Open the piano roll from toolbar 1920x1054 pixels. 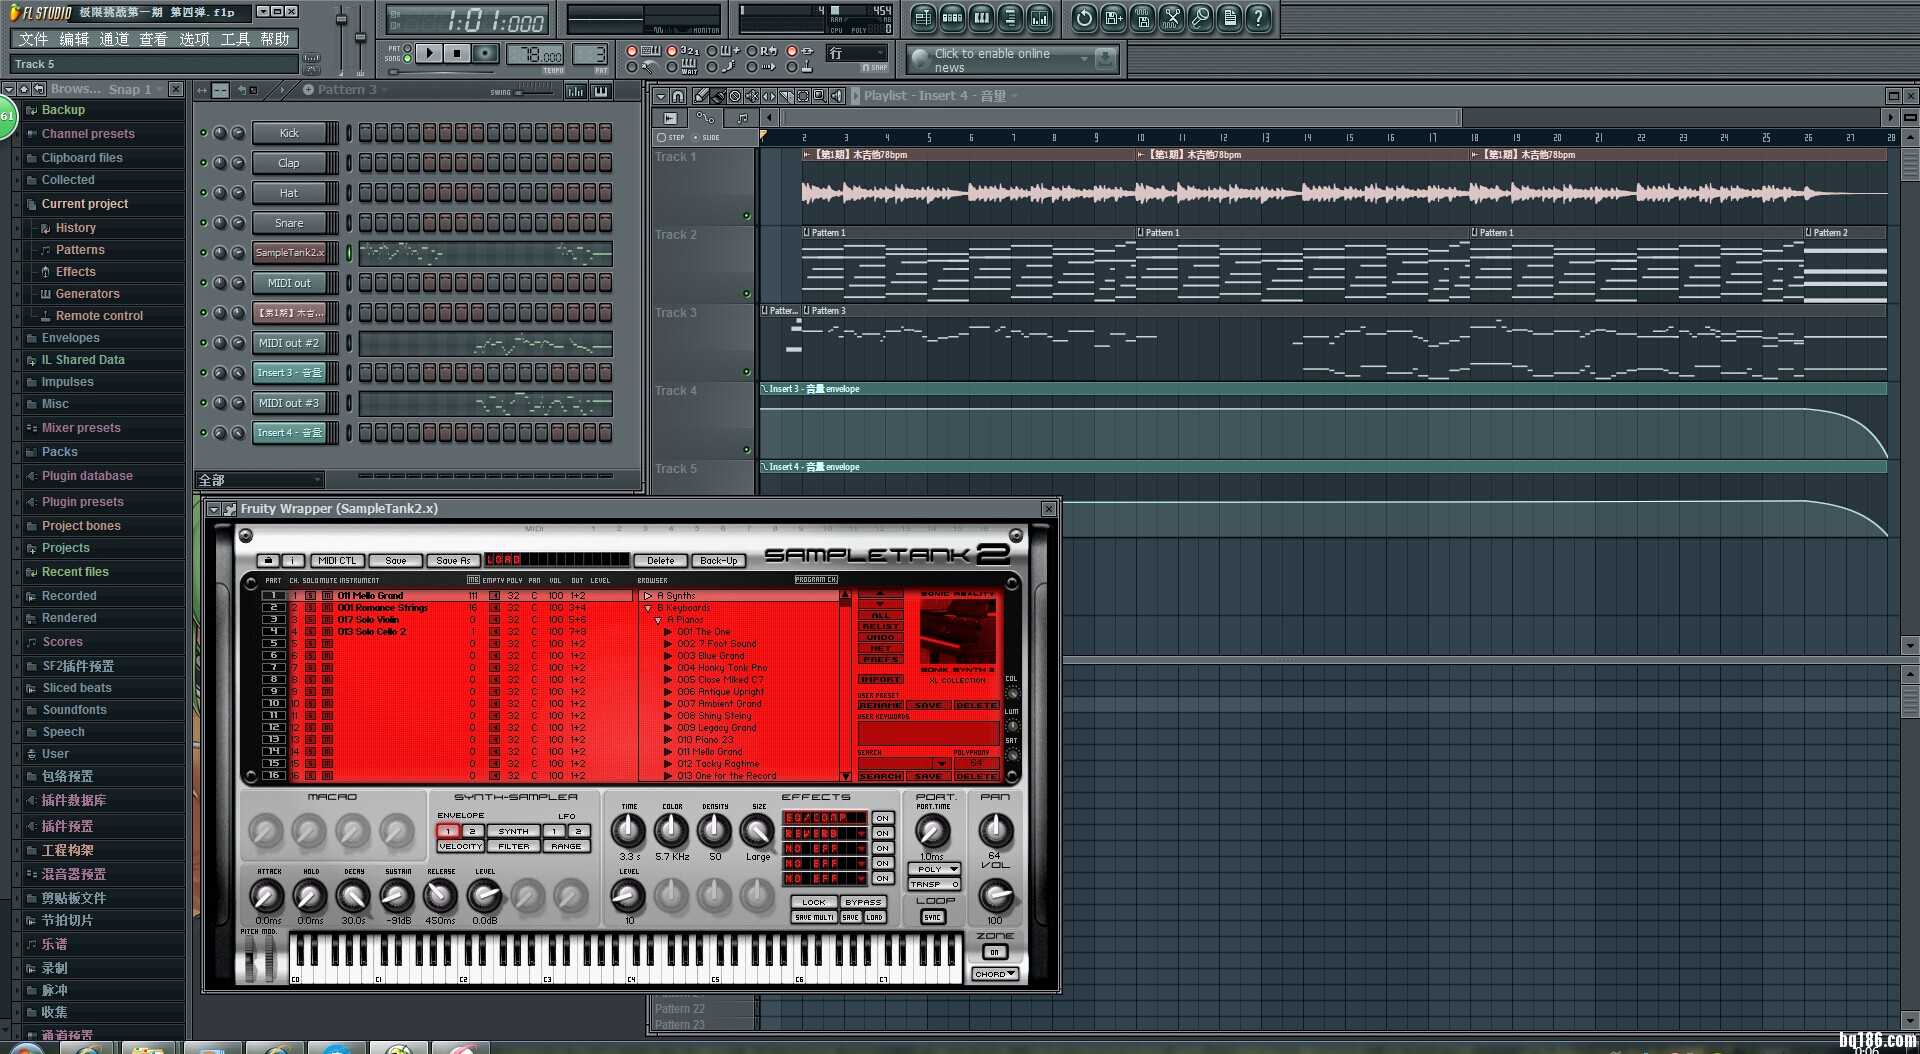tap(981, 17)
